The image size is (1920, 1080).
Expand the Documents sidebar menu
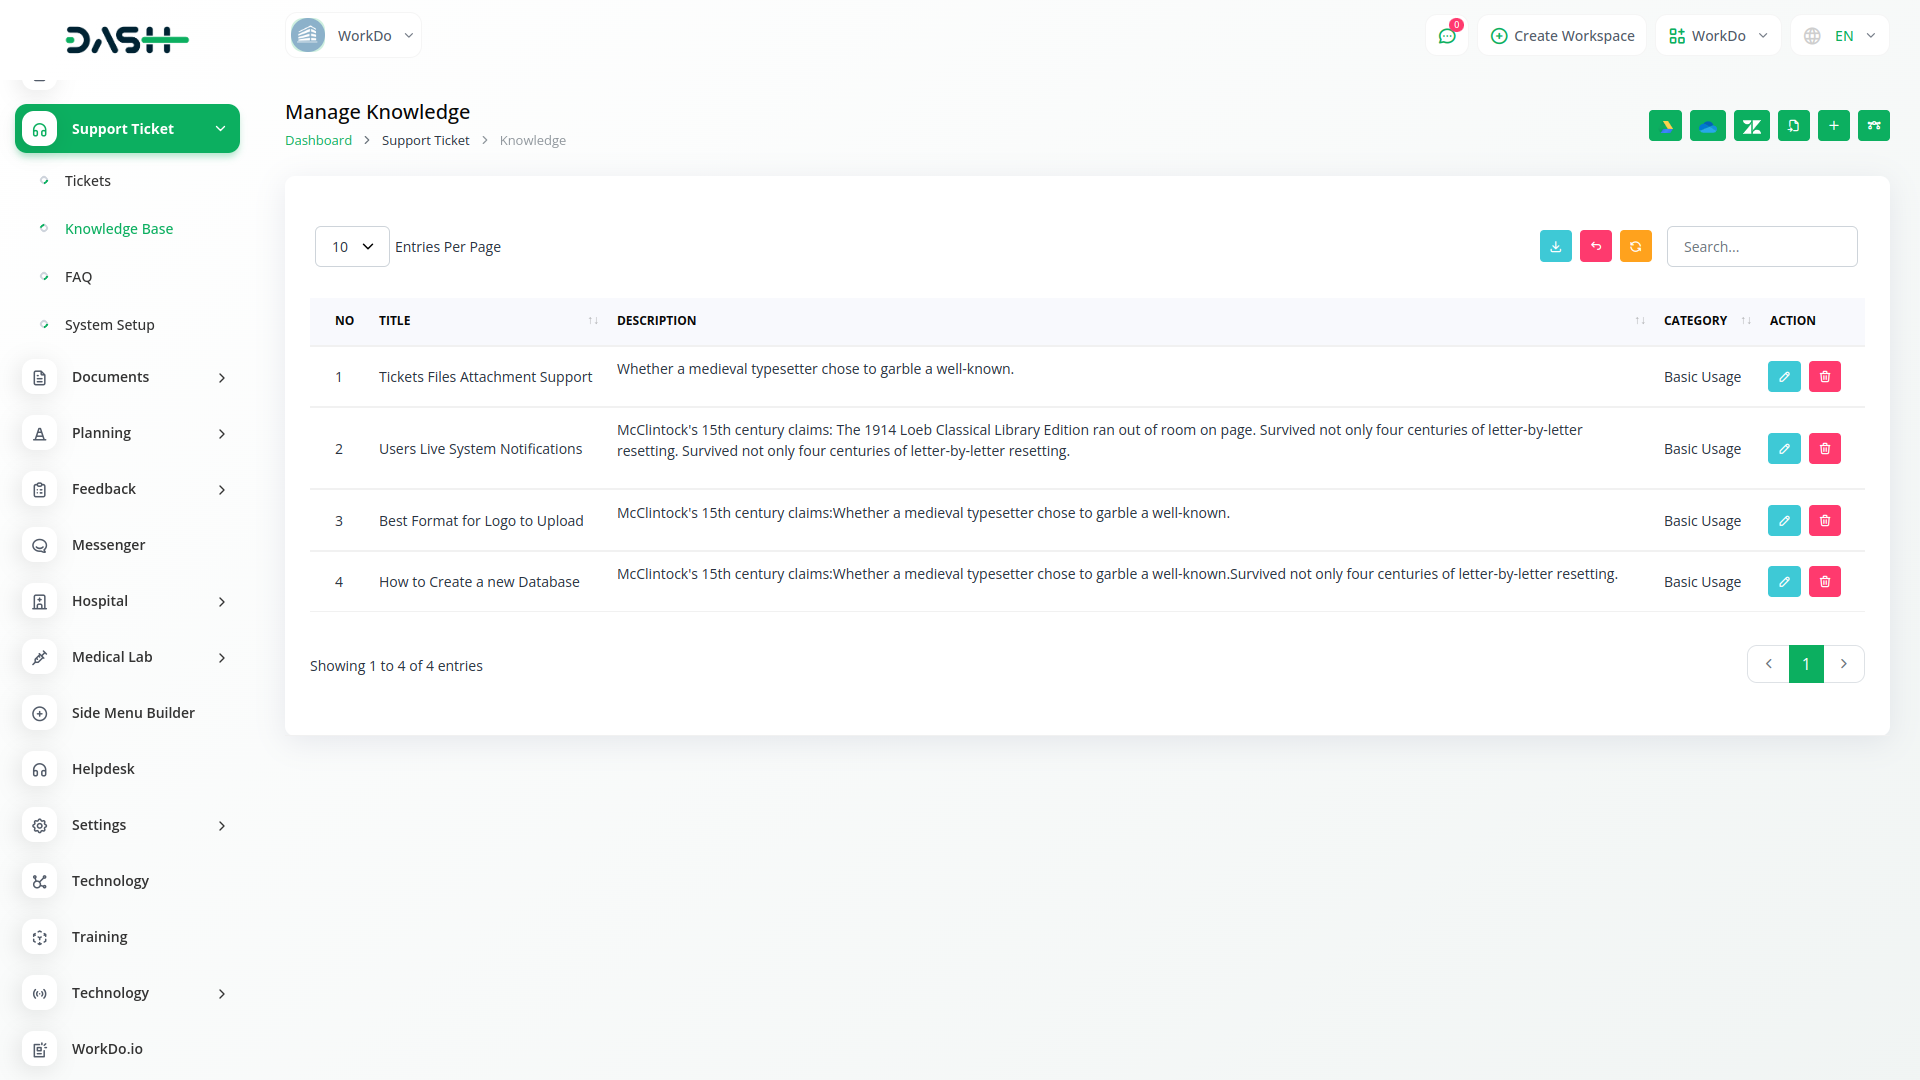pos(127,377)
